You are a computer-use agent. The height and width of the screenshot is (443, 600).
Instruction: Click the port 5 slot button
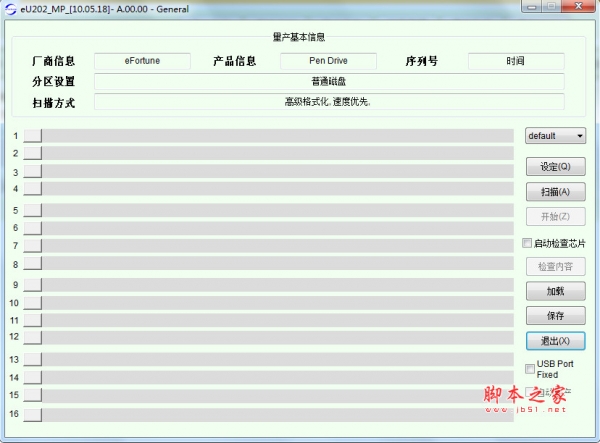point(33,210)
